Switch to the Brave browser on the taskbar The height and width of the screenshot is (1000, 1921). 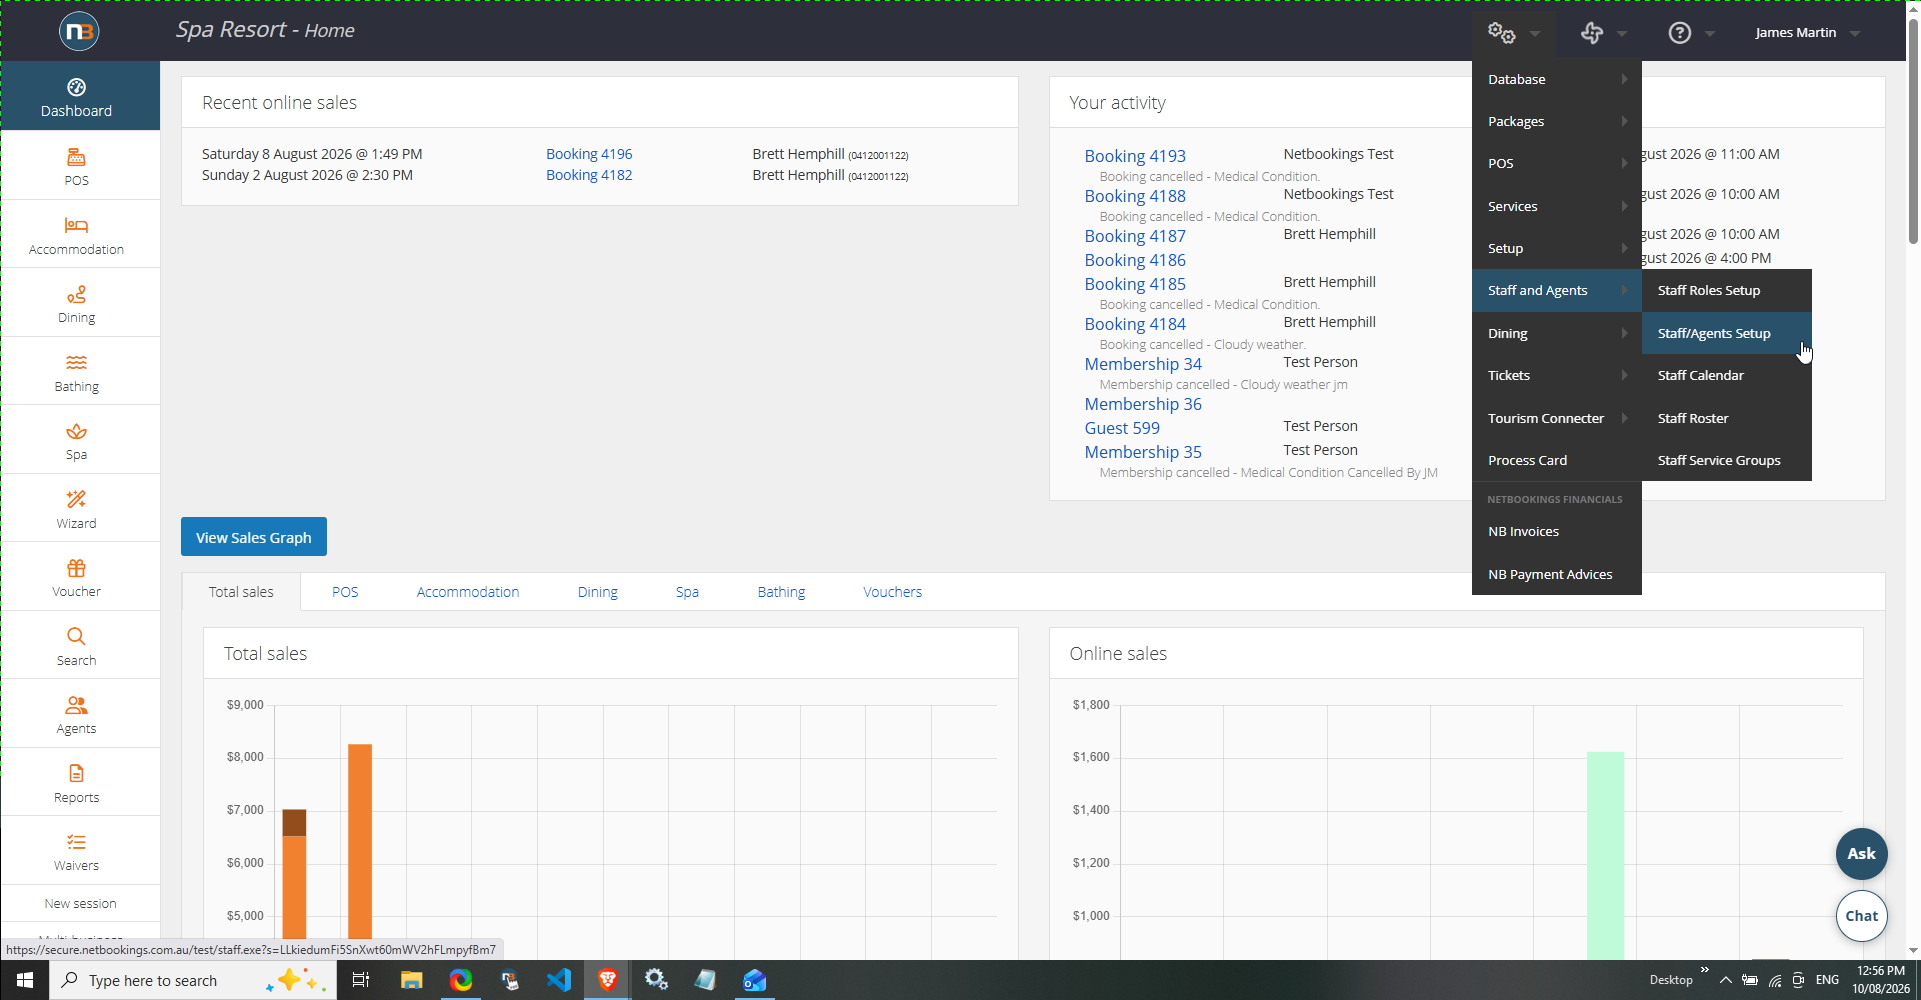[x=607, y=980]
